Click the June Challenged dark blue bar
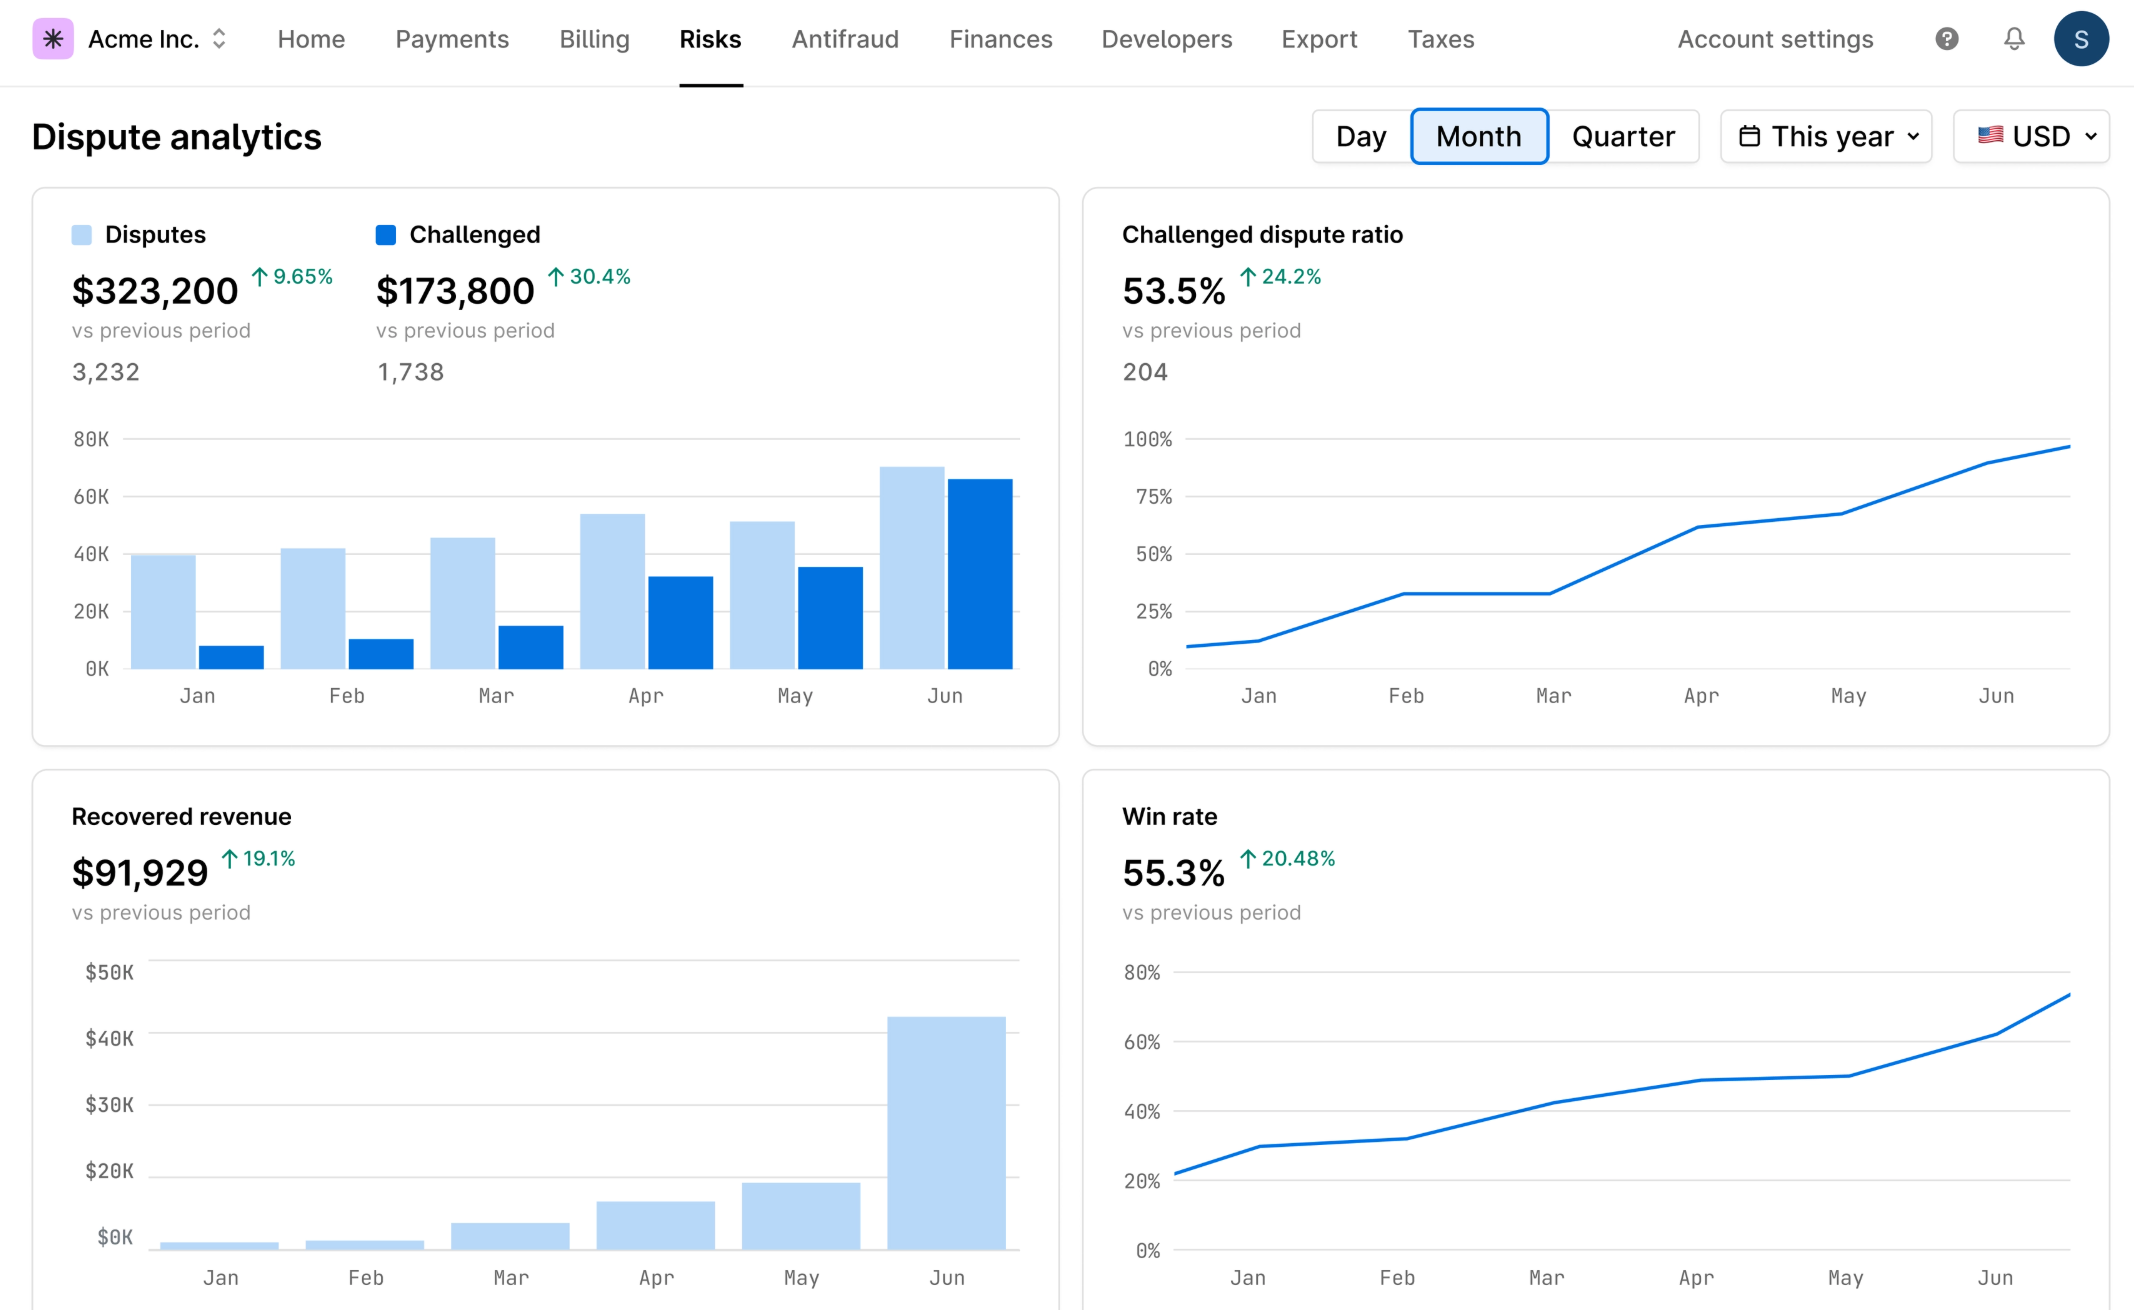This screenshot has height=1310, width=2134. (980, 573)
